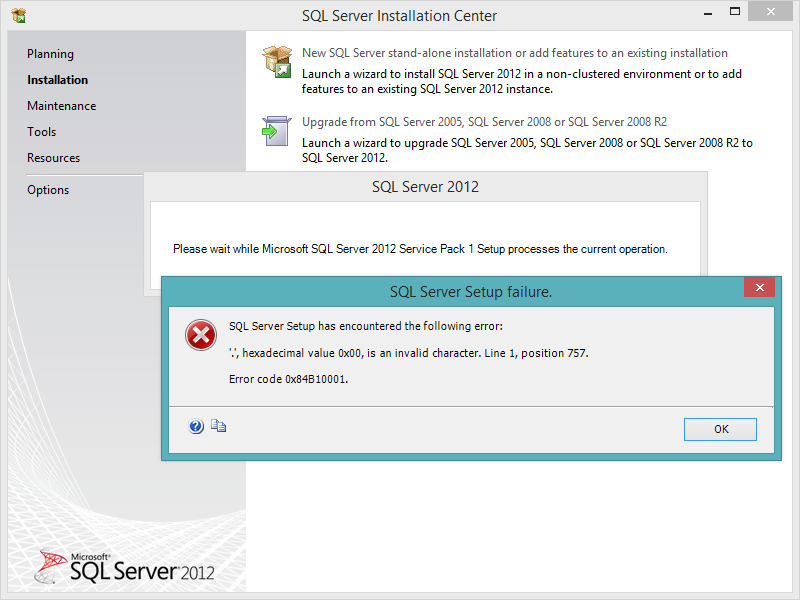Maximize the Installation Center window

pyautogui.click(x=735, y=11)
